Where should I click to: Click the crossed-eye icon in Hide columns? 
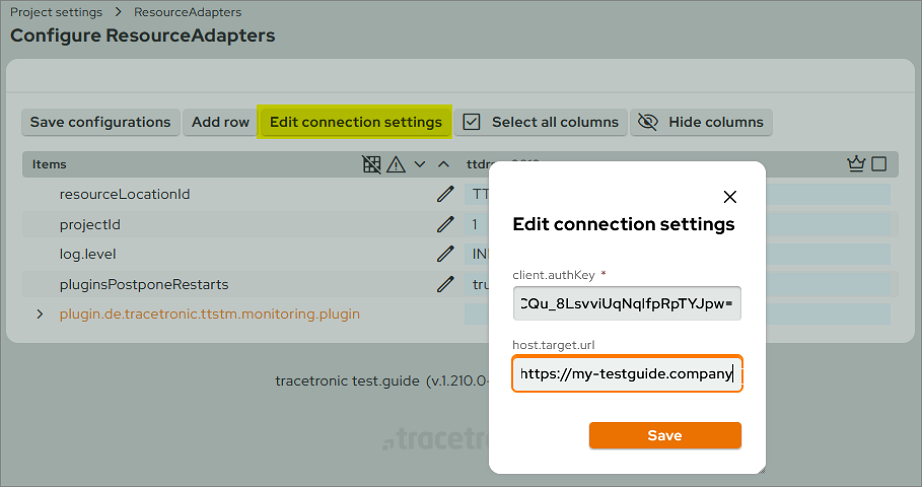(648, 122)
